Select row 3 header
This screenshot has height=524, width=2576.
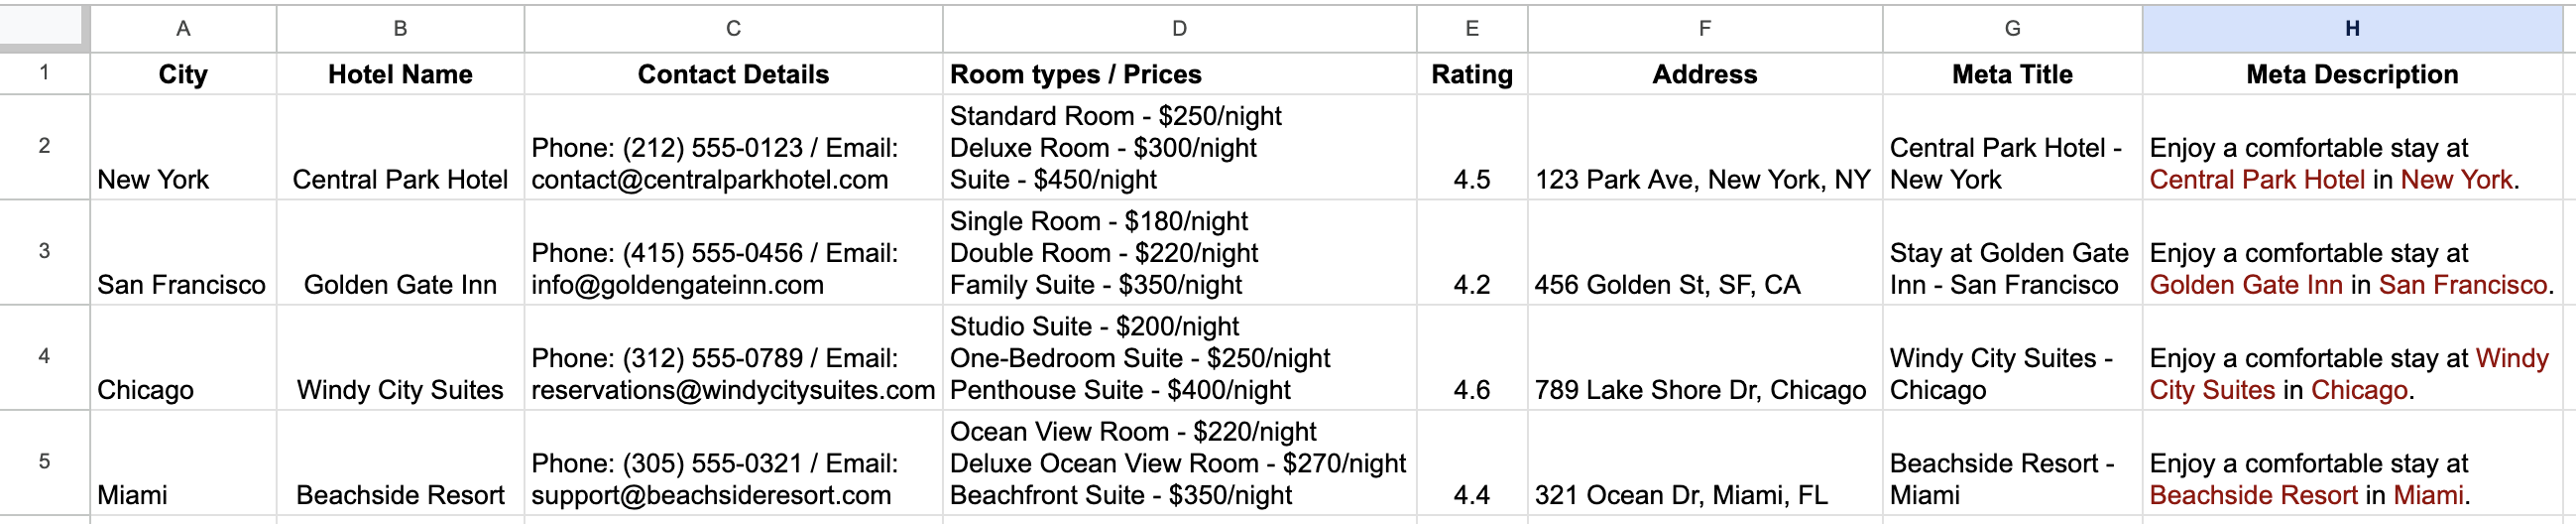point(44,252)
